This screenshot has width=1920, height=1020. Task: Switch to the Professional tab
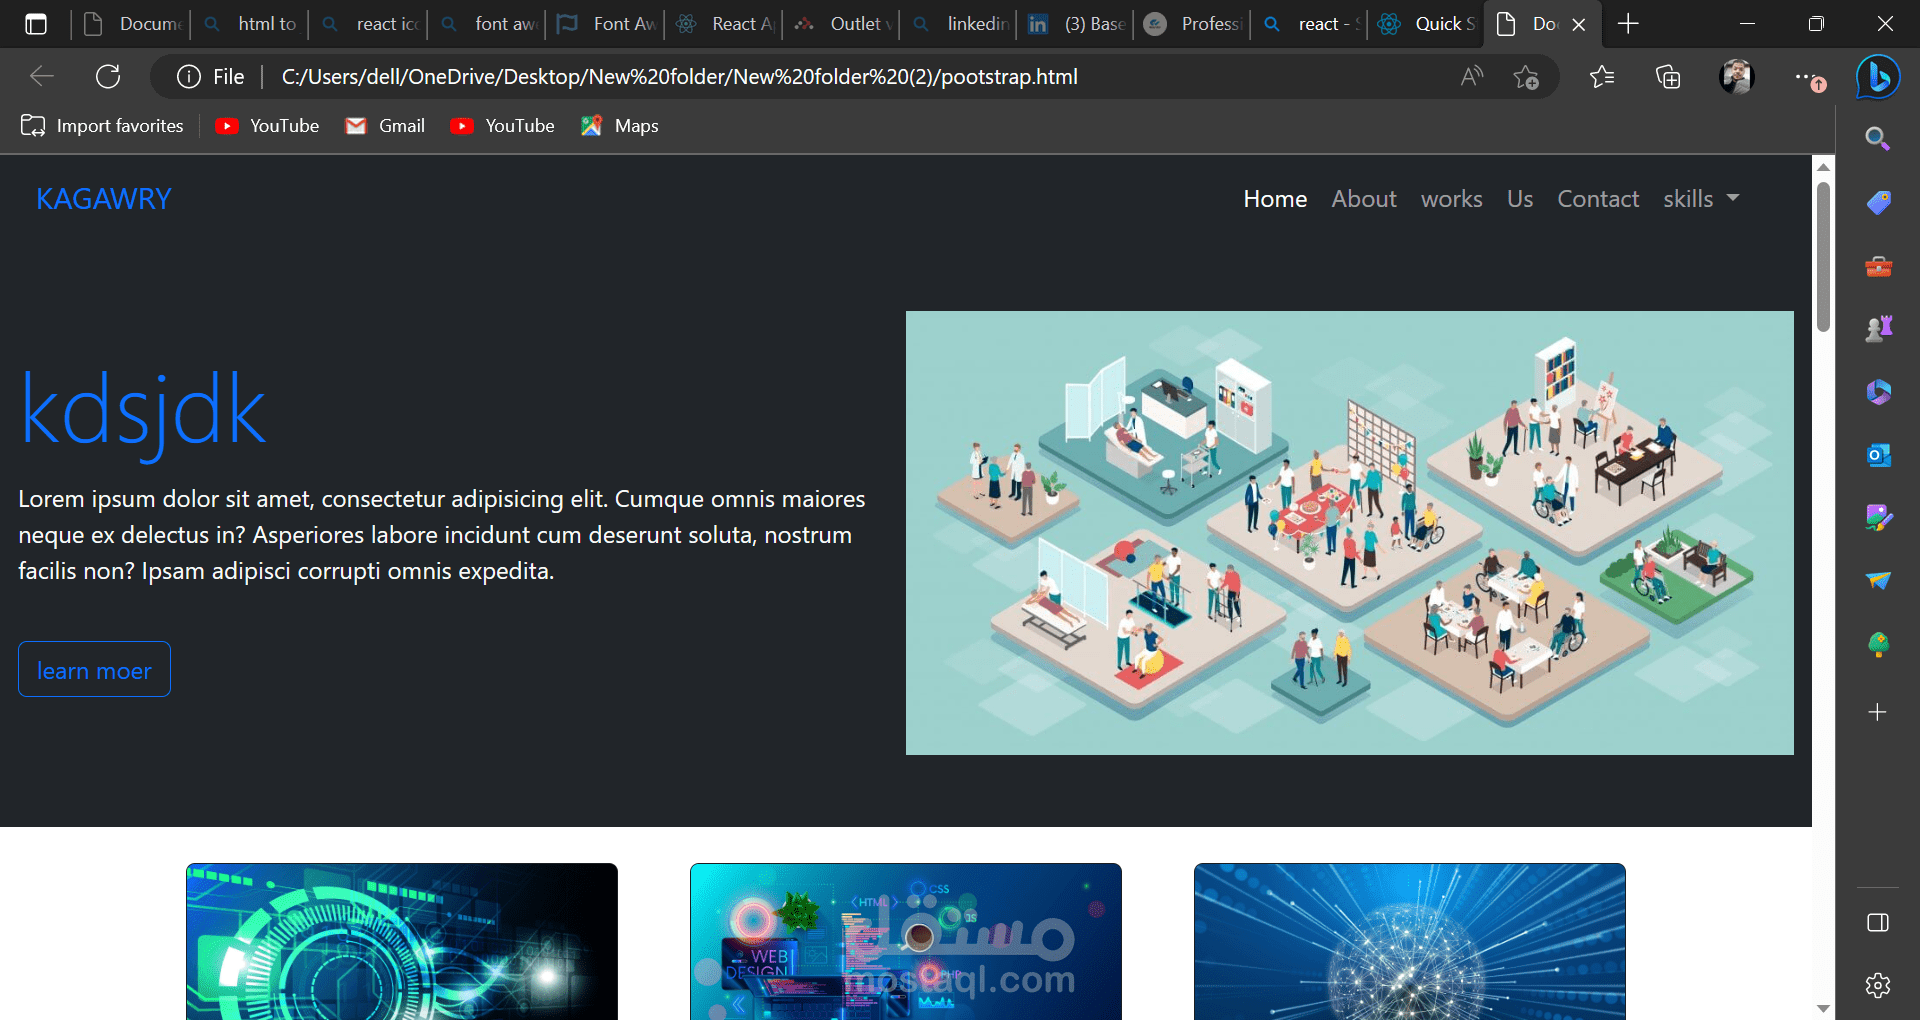[x=1193, y=24]
